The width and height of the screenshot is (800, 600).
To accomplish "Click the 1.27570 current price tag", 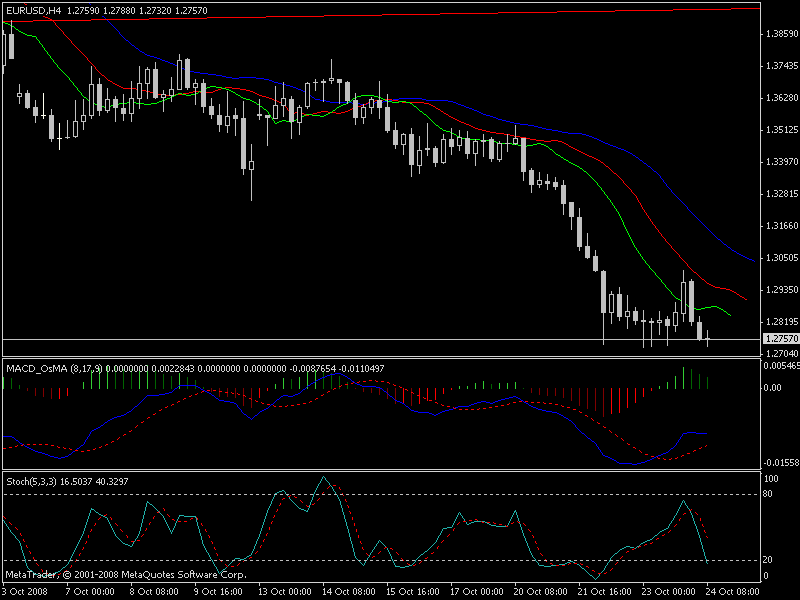I will point(779,341).
